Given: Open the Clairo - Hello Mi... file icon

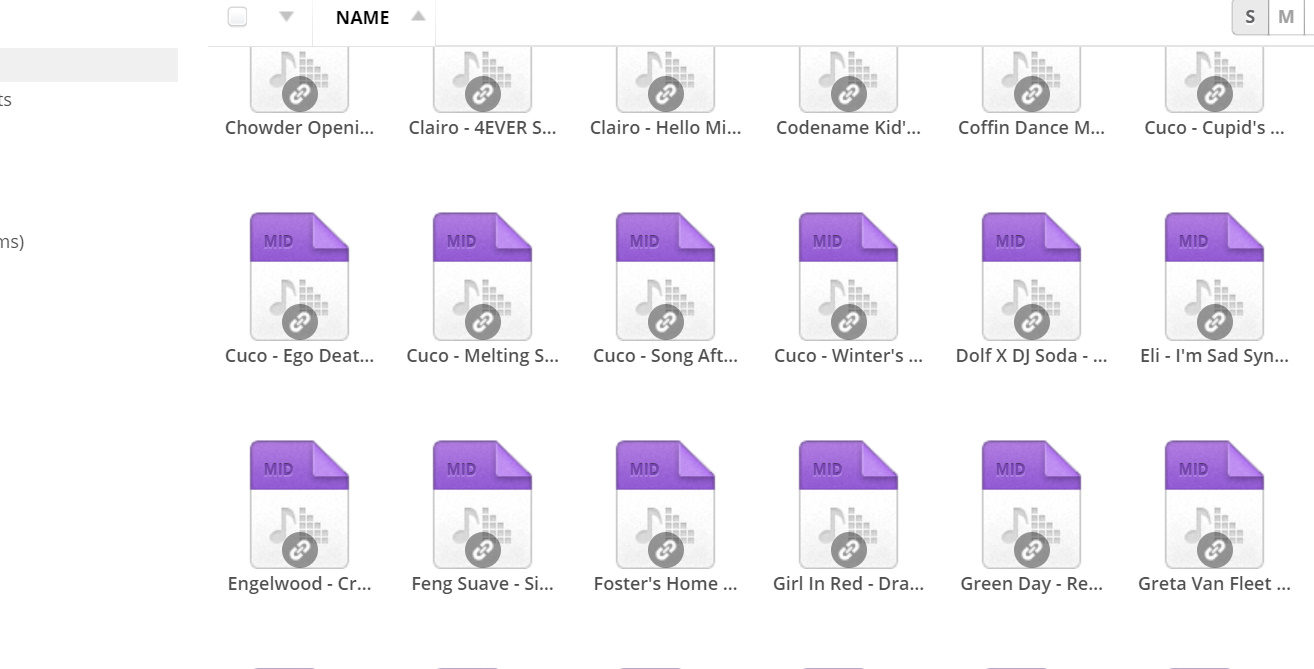Looking at the screenshot, I should pyautogui.click(x=665, y=80).
